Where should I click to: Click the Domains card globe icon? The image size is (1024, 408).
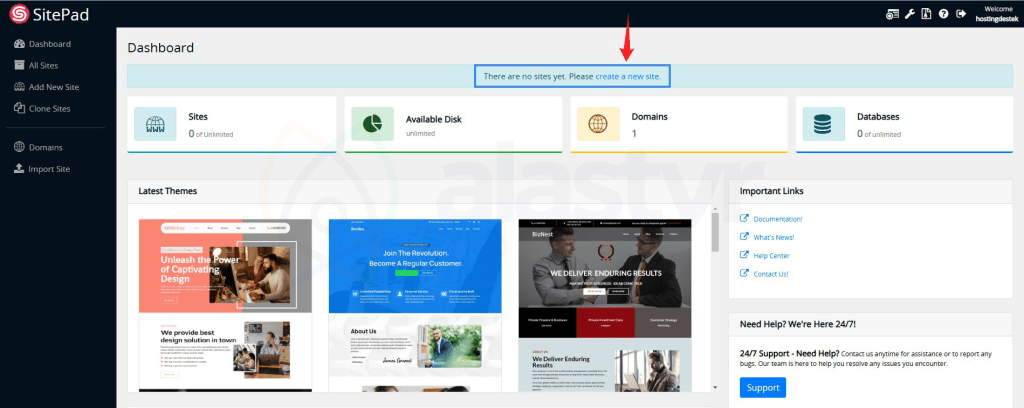[598, 124]
